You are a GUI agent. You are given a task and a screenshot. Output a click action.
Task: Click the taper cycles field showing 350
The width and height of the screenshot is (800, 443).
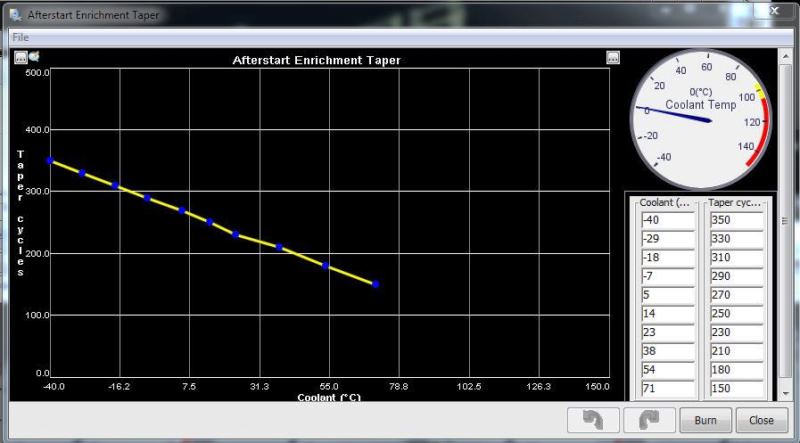point(736,220)
